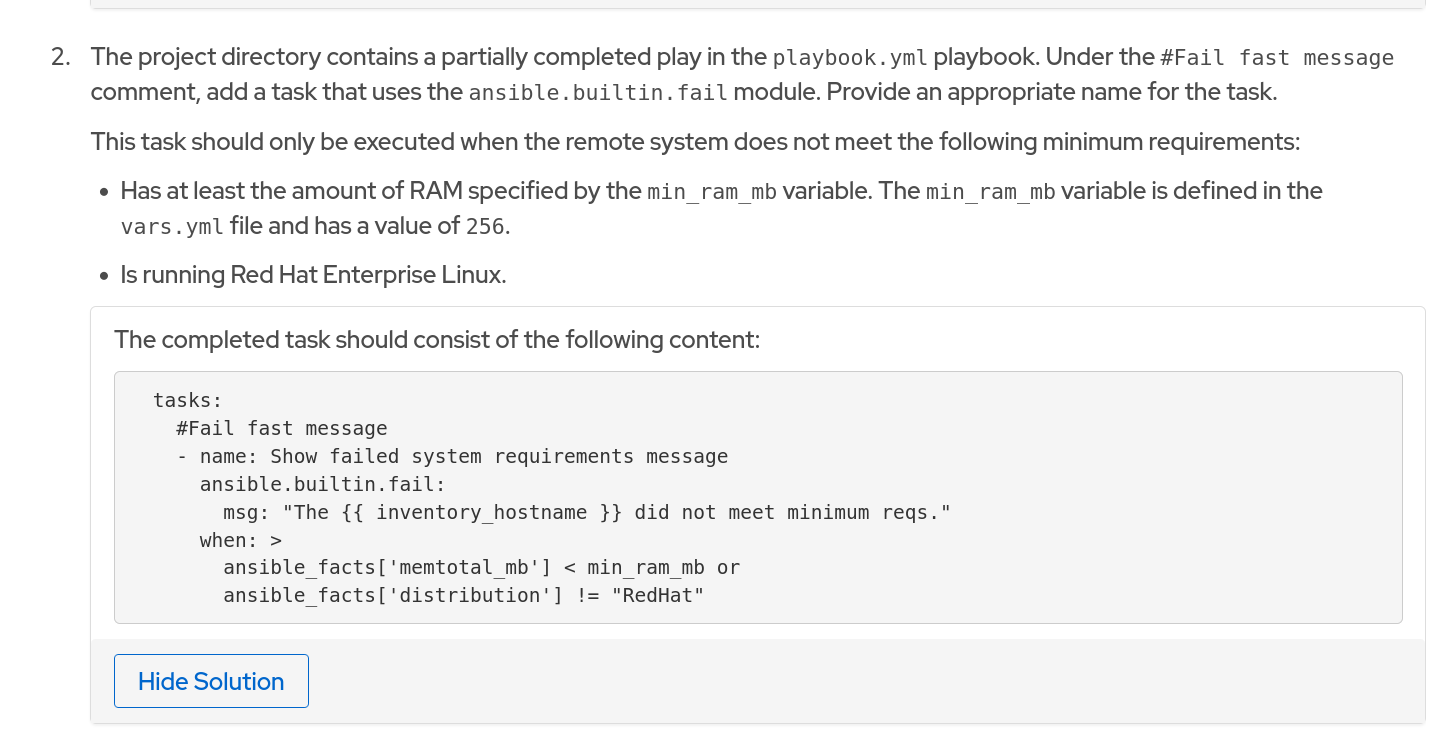Click the #Fail fast message comment in code block
1451x739 pixels.
tap(281, 429)
